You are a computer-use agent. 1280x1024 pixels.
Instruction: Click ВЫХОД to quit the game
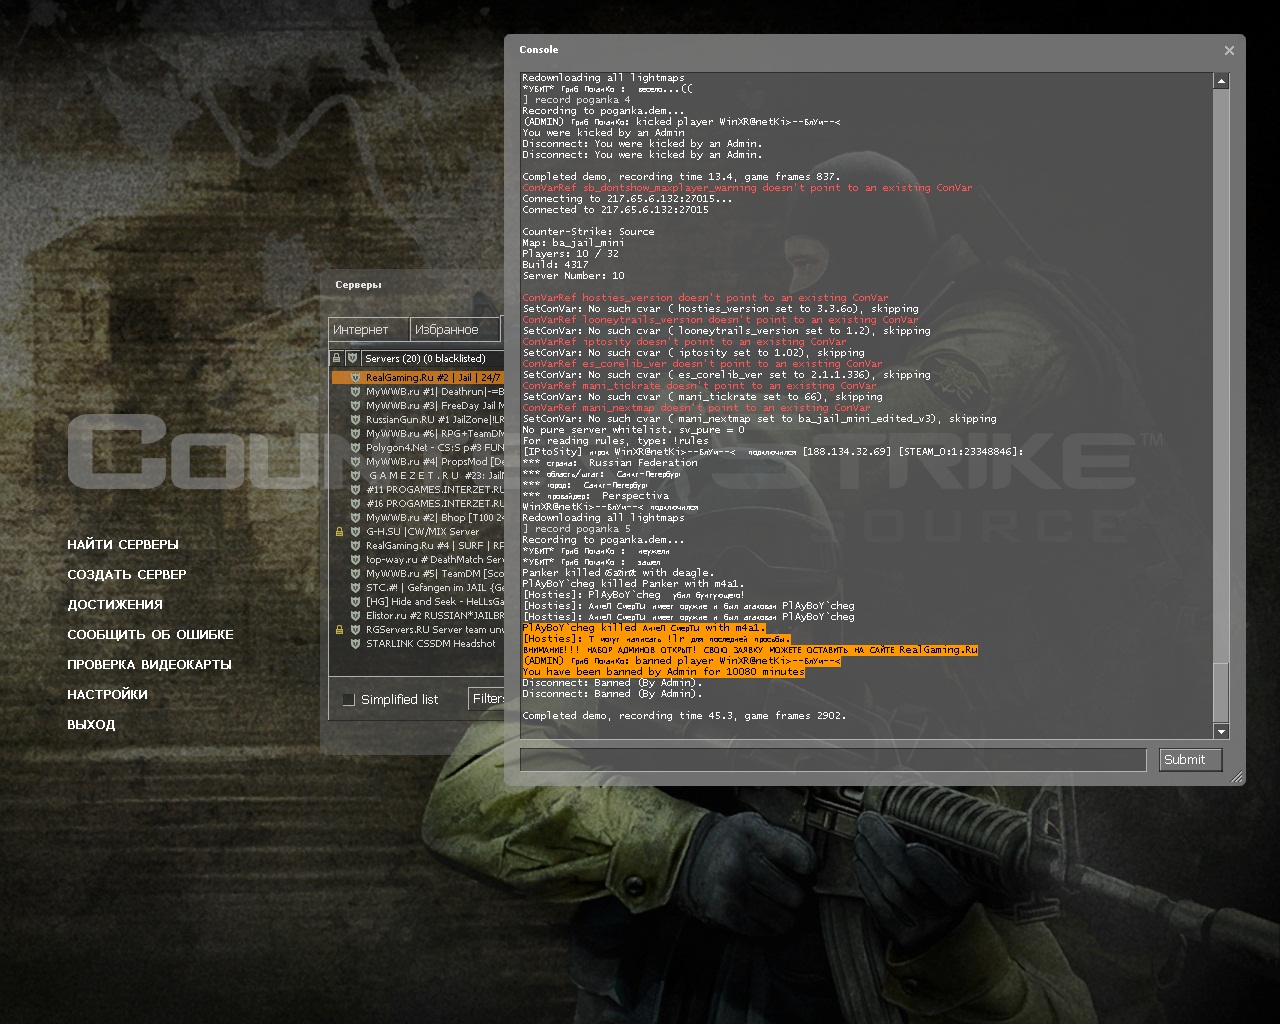pyautogui.click(x=91, y=725)
